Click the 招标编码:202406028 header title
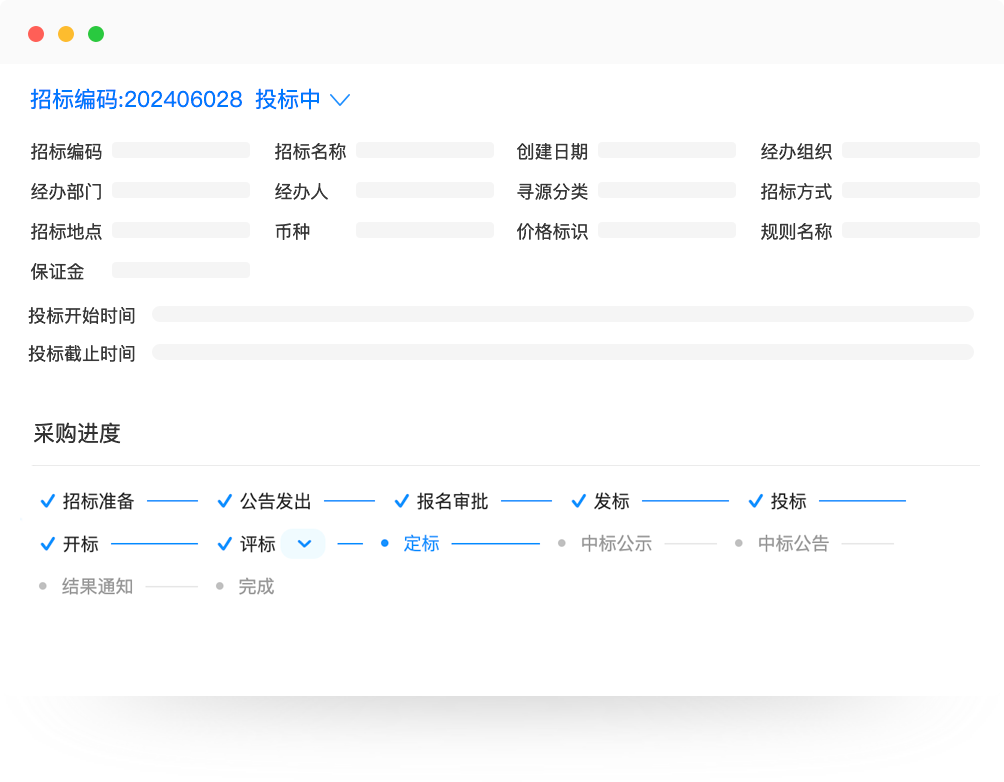Screen dimensions: 1004x782 (x=136, y=99)
